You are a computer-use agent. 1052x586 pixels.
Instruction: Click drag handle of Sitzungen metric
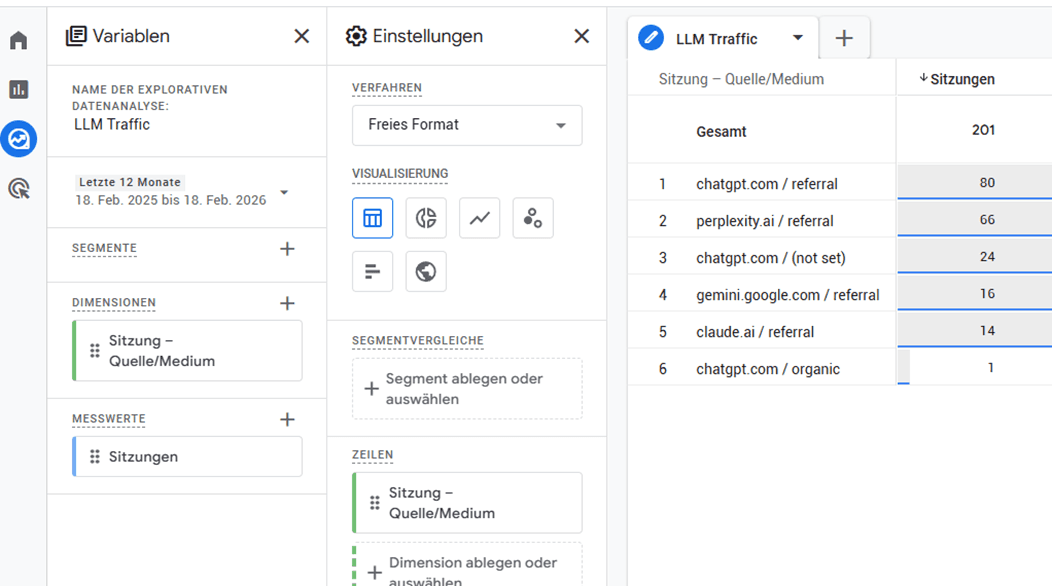pyautogui.click(x=95, y=456)
